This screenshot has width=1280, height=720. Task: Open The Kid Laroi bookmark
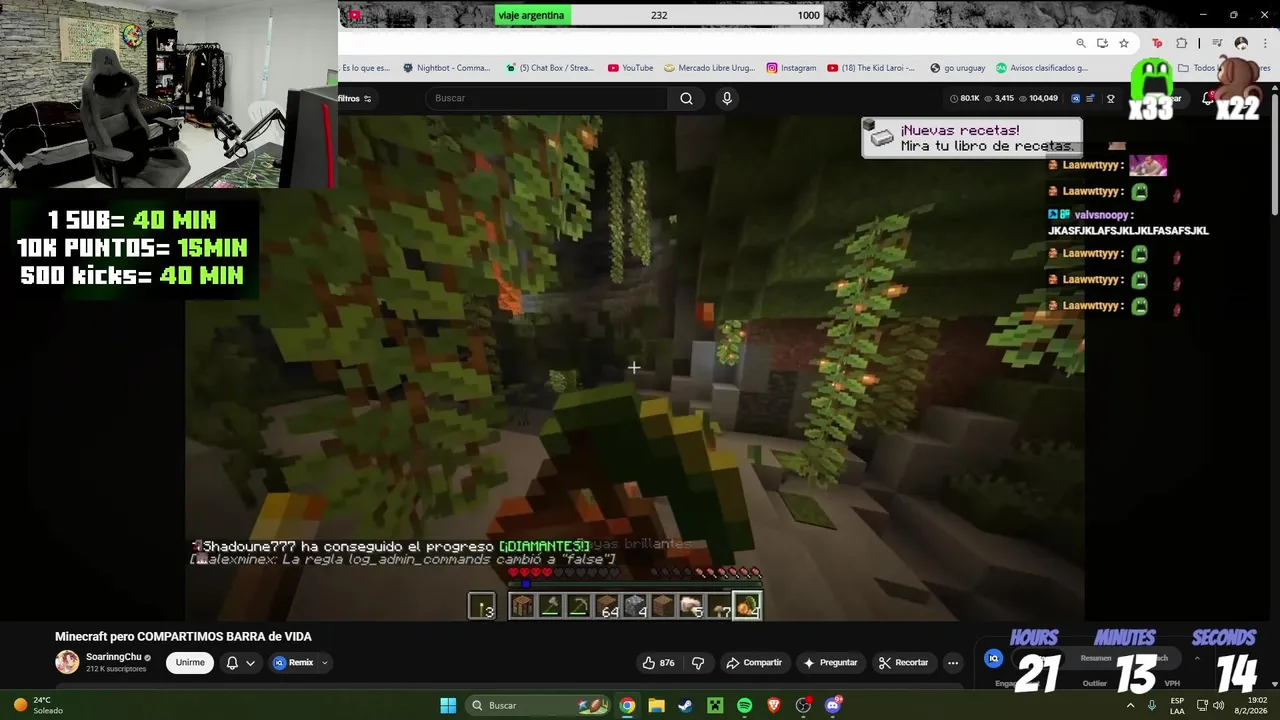pyautogui.click(x=871, y=68)
